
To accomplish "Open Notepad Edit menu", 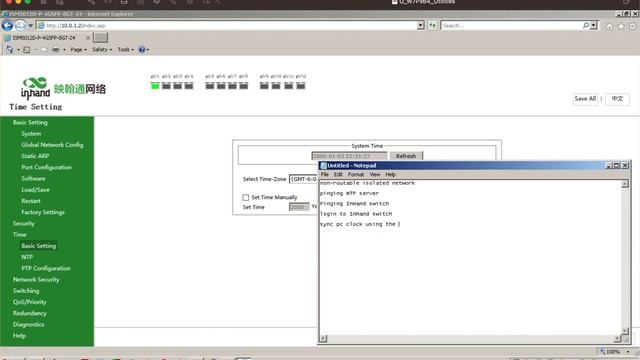I will (338, 174).
